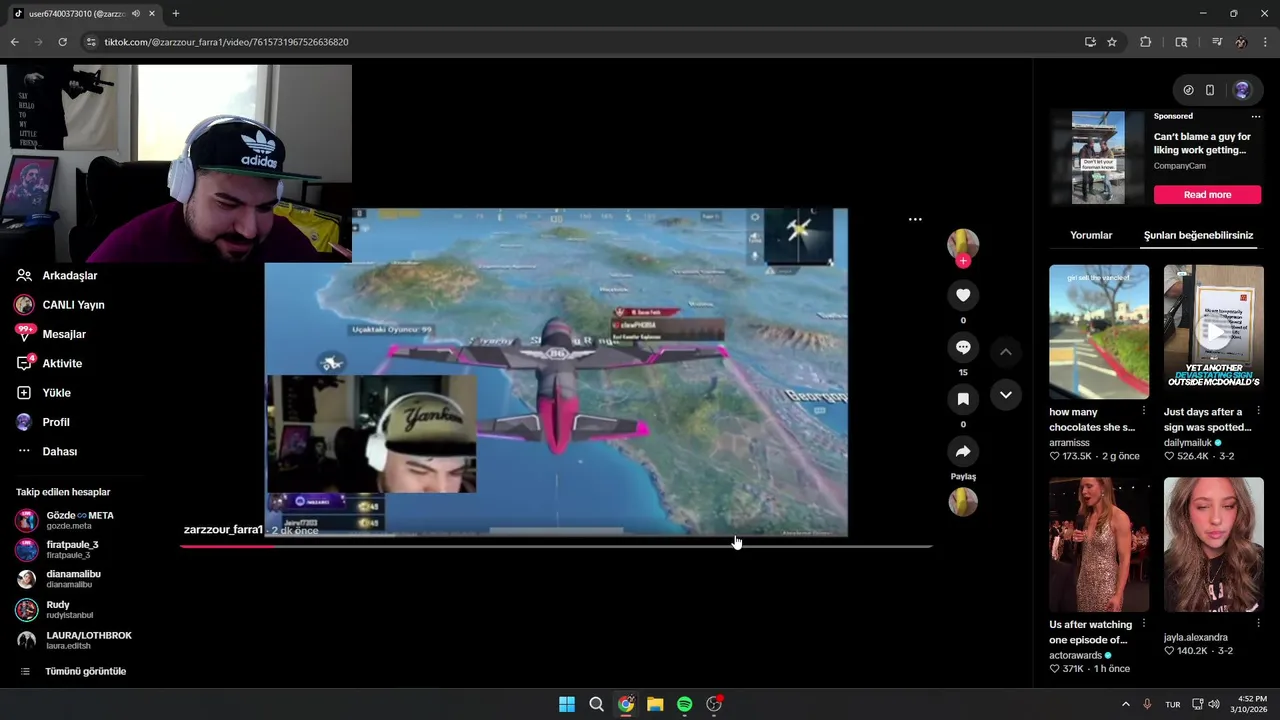The height and width of the screenshot is (720, 1280).
Task: View site information icon in address bar
Action: coord(91,42)
